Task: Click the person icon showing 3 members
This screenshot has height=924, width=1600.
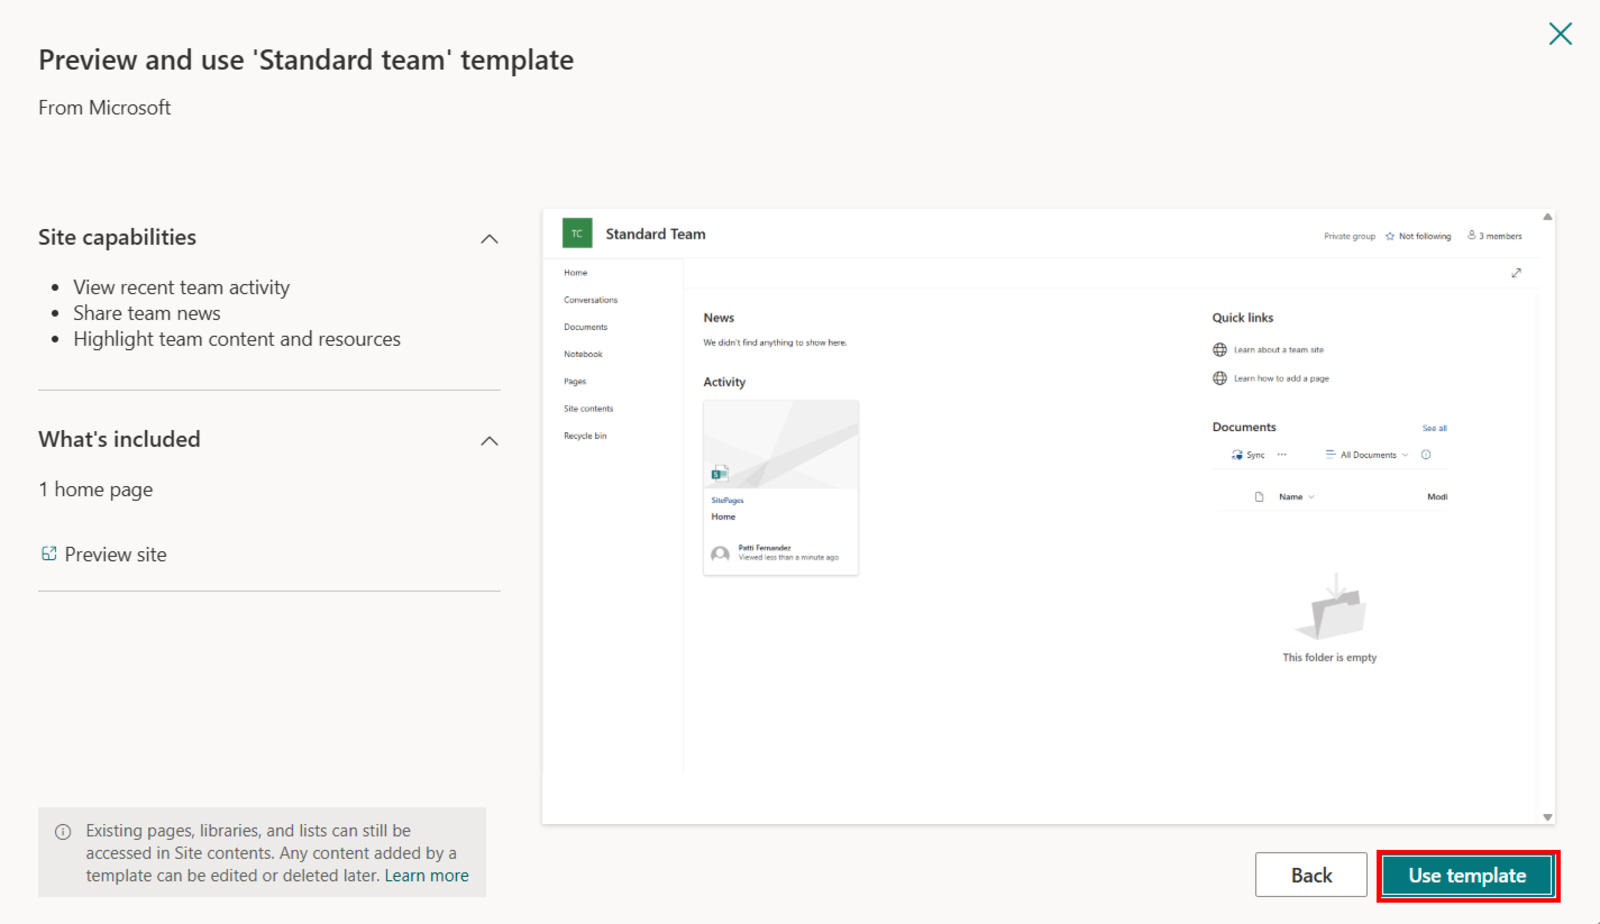Action: tap(1471, 235)
